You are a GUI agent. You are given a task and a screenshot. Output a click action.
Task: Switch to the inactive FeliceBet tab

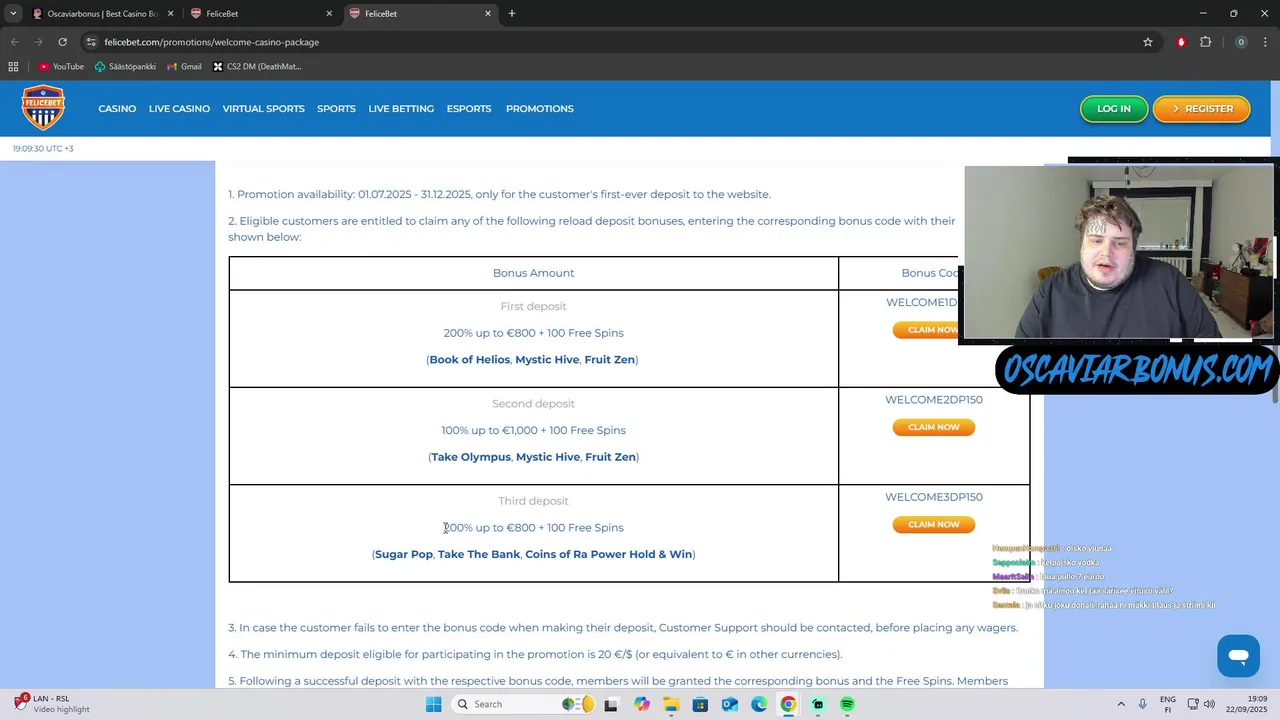(260, 14)
